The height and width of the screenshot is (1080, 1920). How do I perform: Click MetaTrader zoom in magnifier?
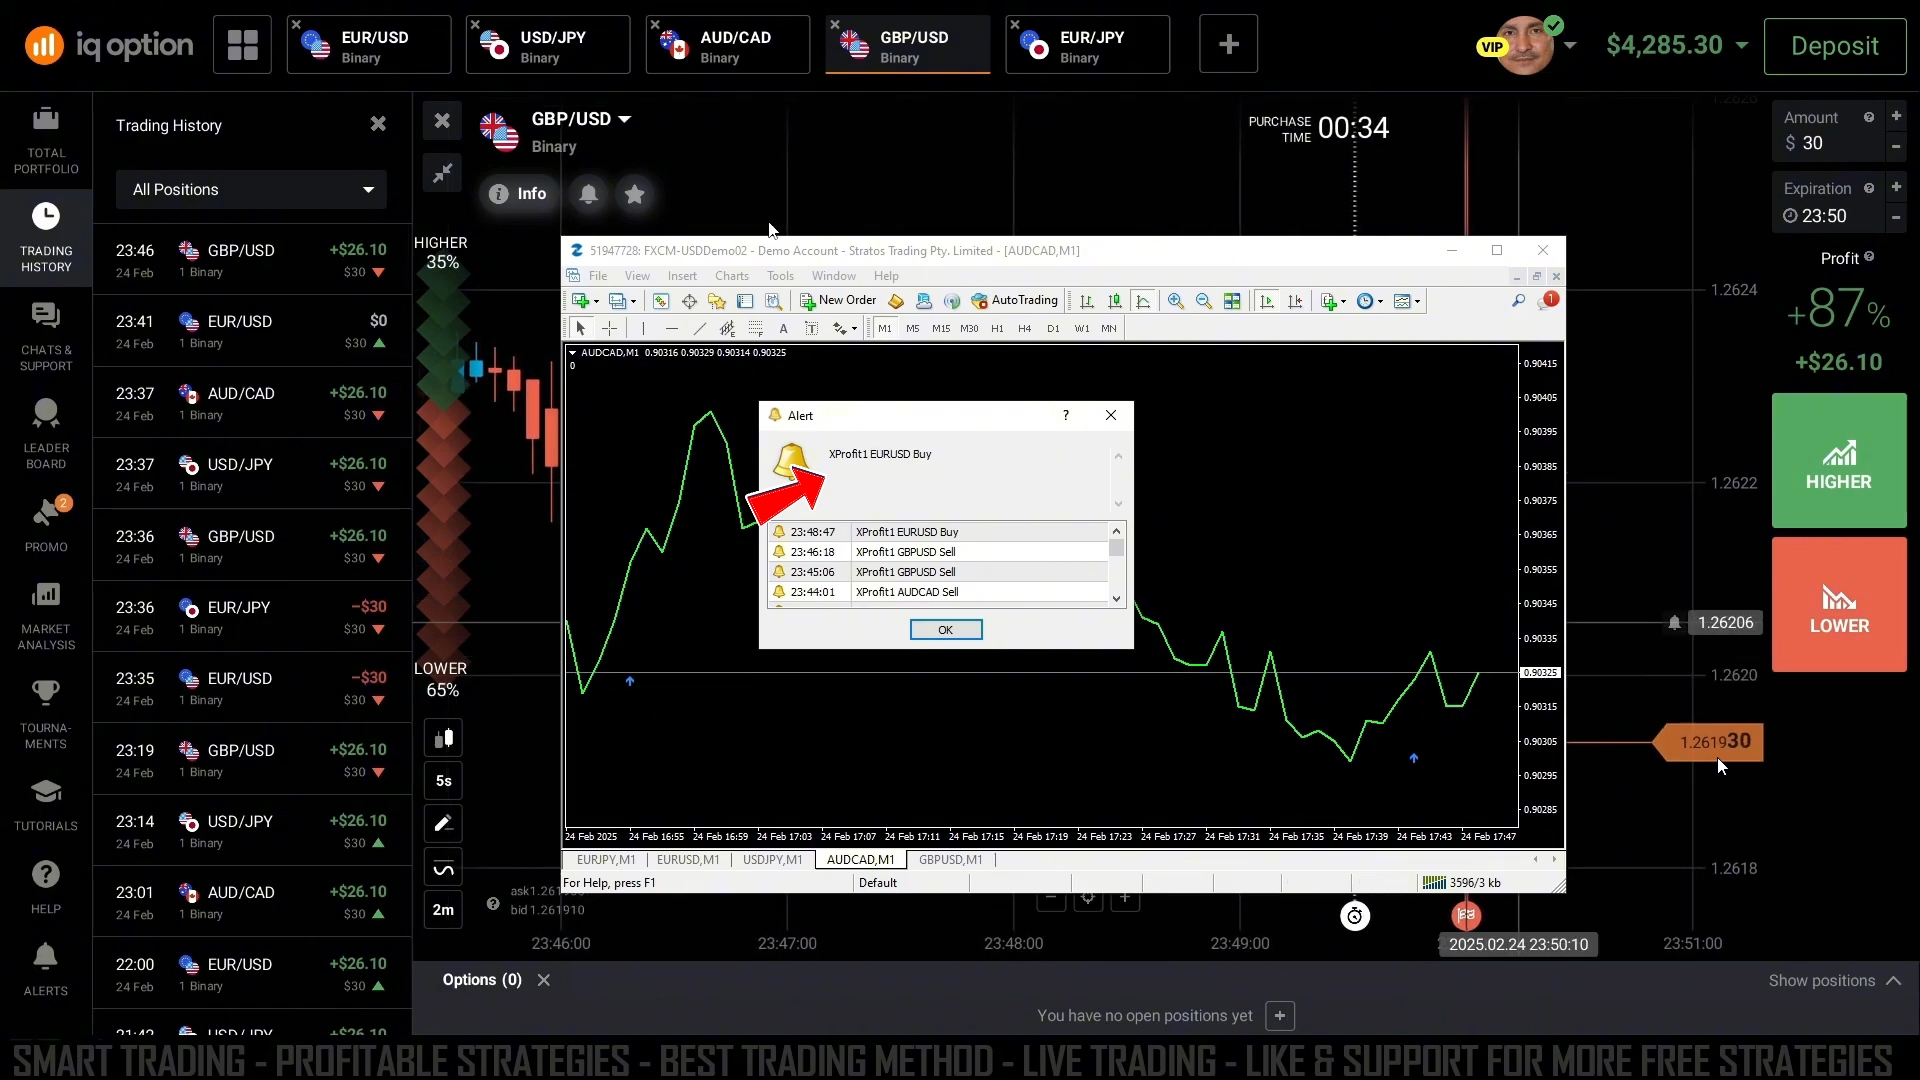1176,301
